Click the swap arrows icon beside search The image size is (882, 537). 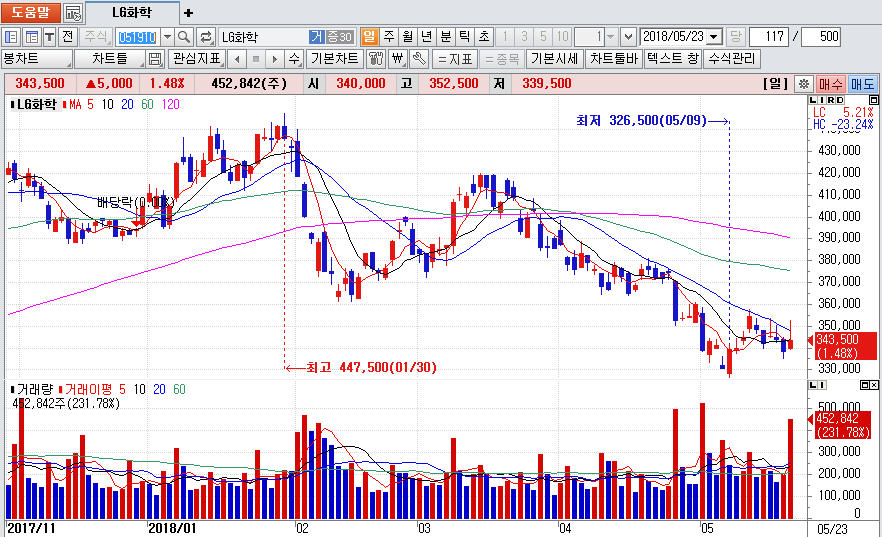tap(205, 36)
